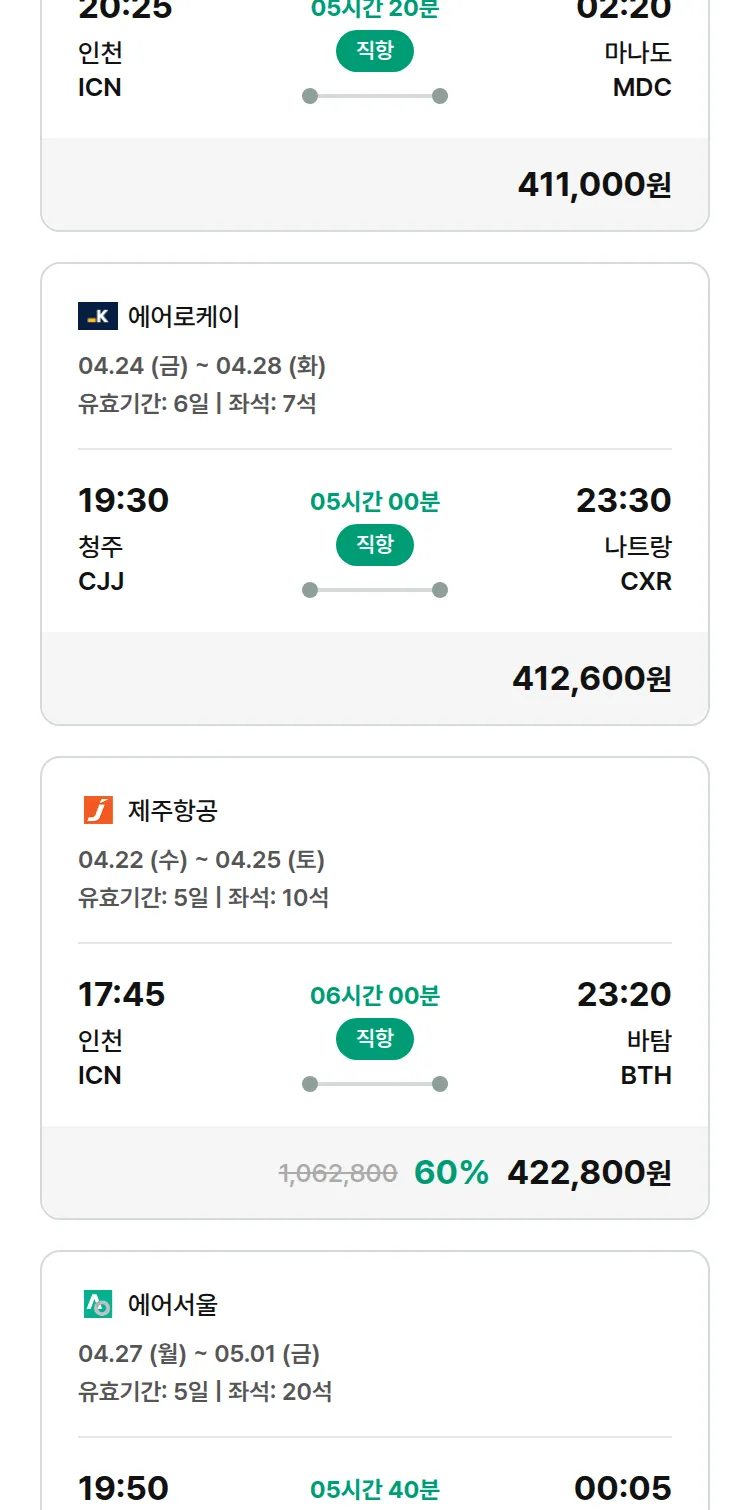The image size is (750, 1510).
Task: Click the Air Seoul green logo icon
Action: 98,1304
